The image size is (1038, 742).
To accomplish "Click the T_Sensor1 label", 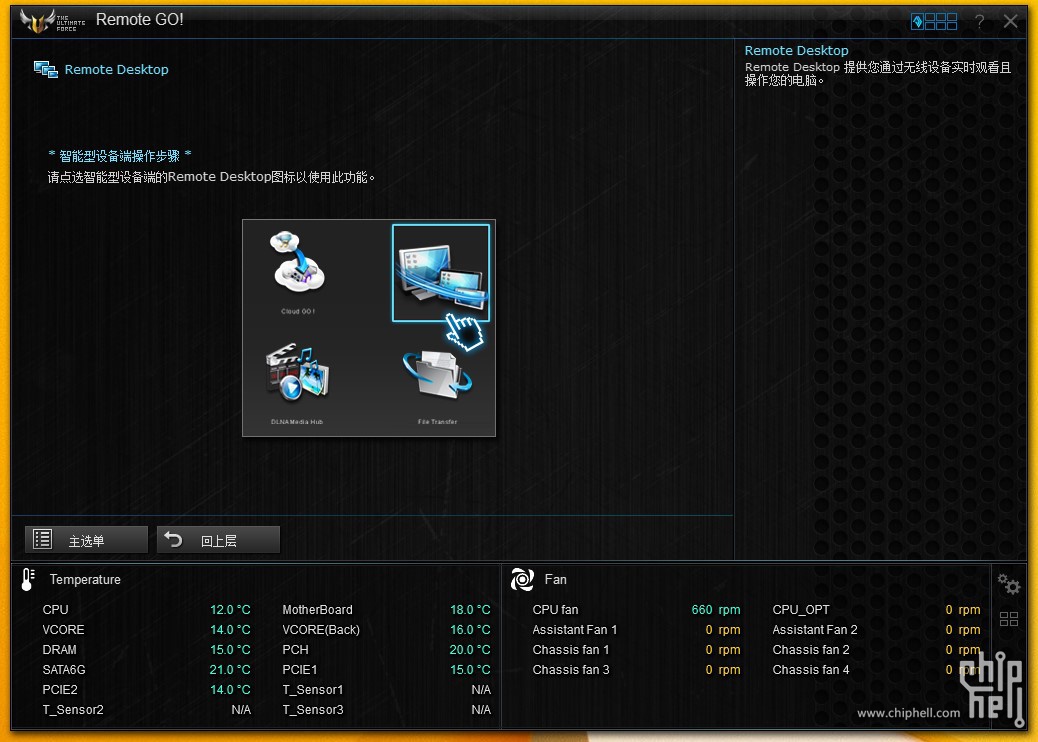I will 313,690.
